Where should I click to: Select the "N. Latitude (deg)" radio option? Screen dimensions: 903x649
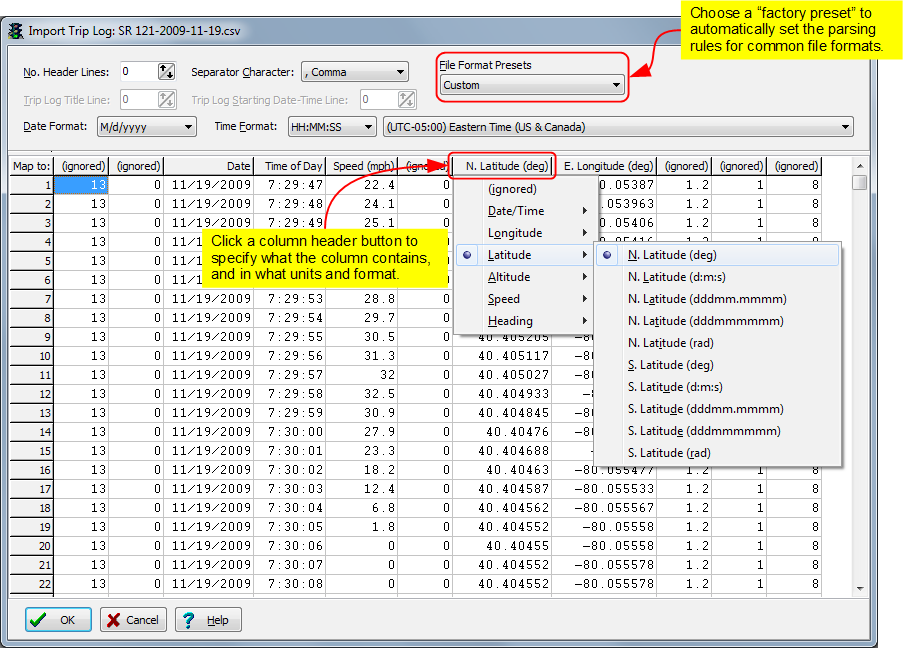(x=672, y=254)
